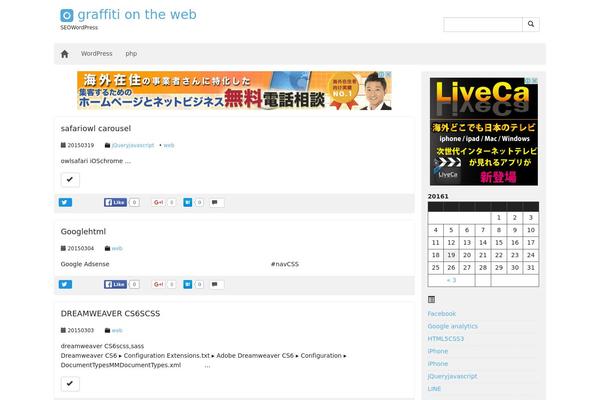Click Facebook like count on Googlehtml post
600x400 pixels.
click(134, 284)
